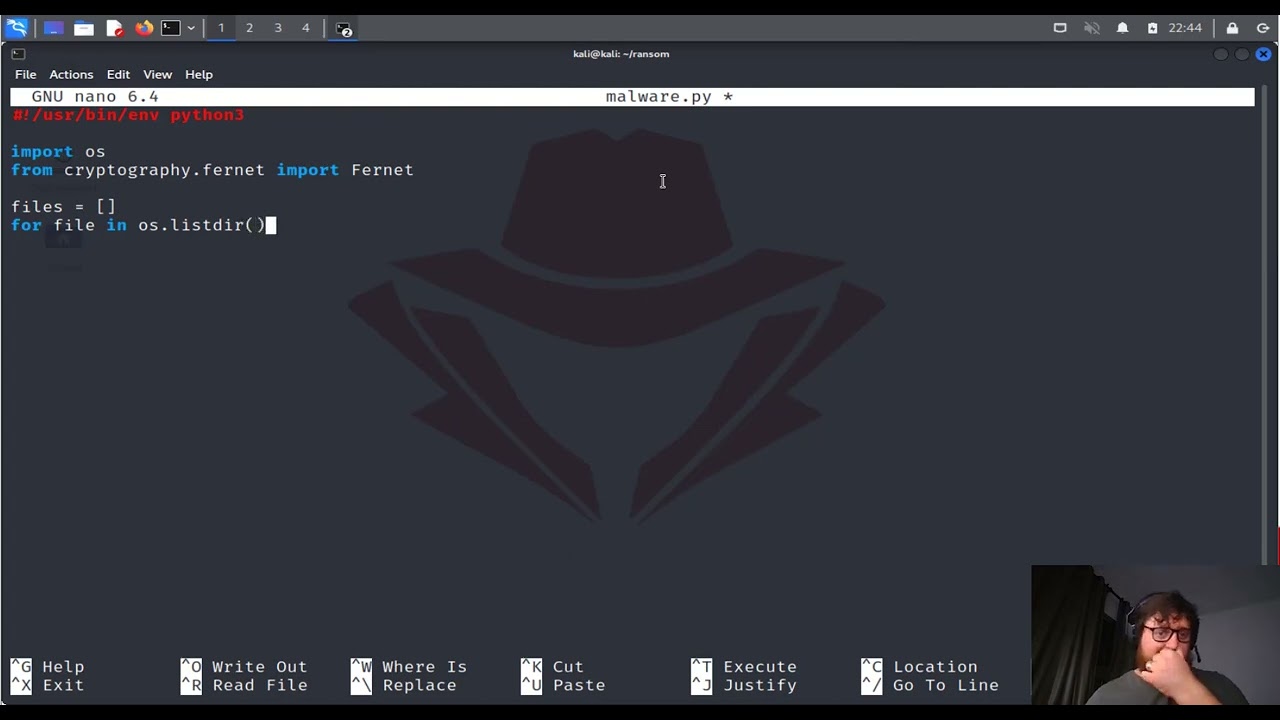
Task: Launch Firefox from the panel
Action: click(x=144, y=28)
